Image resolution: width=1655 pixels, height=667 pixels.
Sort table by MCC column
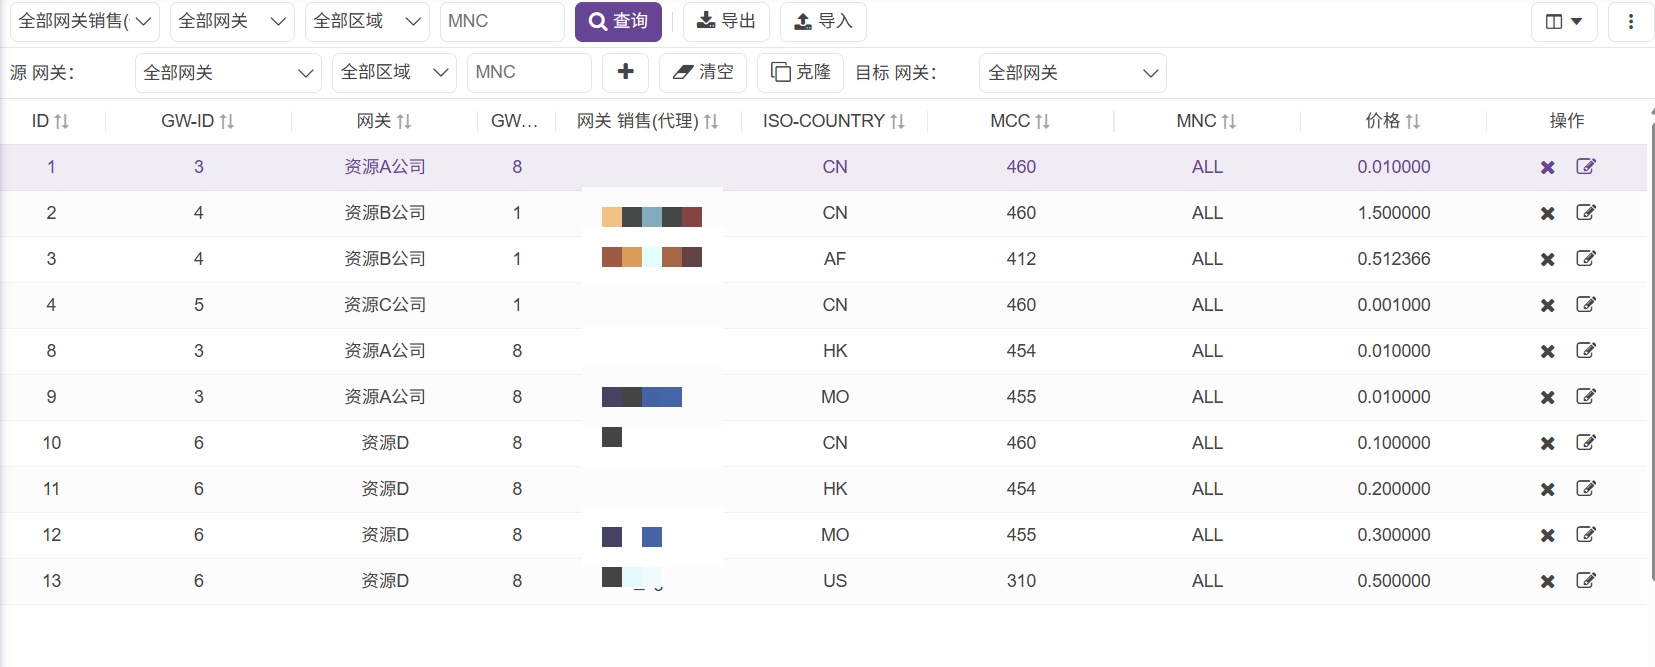[1020, 121]
